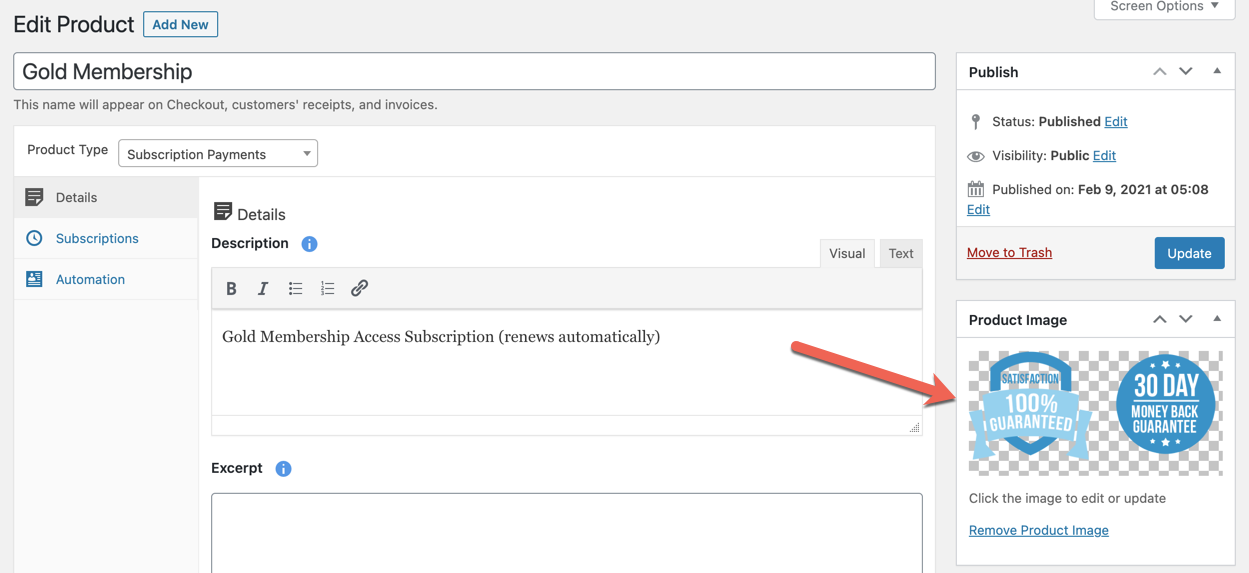Viewport: 1249px width, 573px height.
Task: Switch to the Text editor tab
Action: click(x=901, y=253)
